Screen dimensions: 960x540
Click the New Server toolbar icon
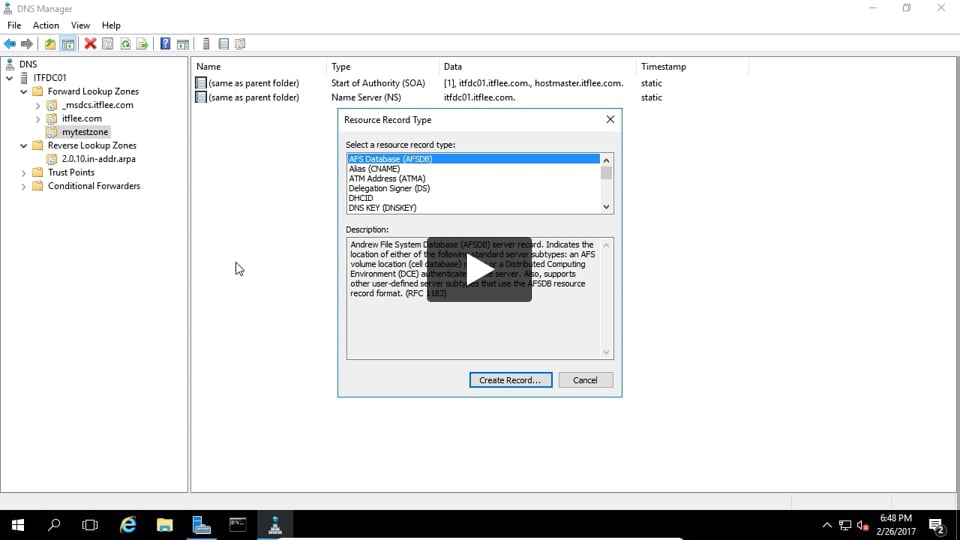(206, 44)
